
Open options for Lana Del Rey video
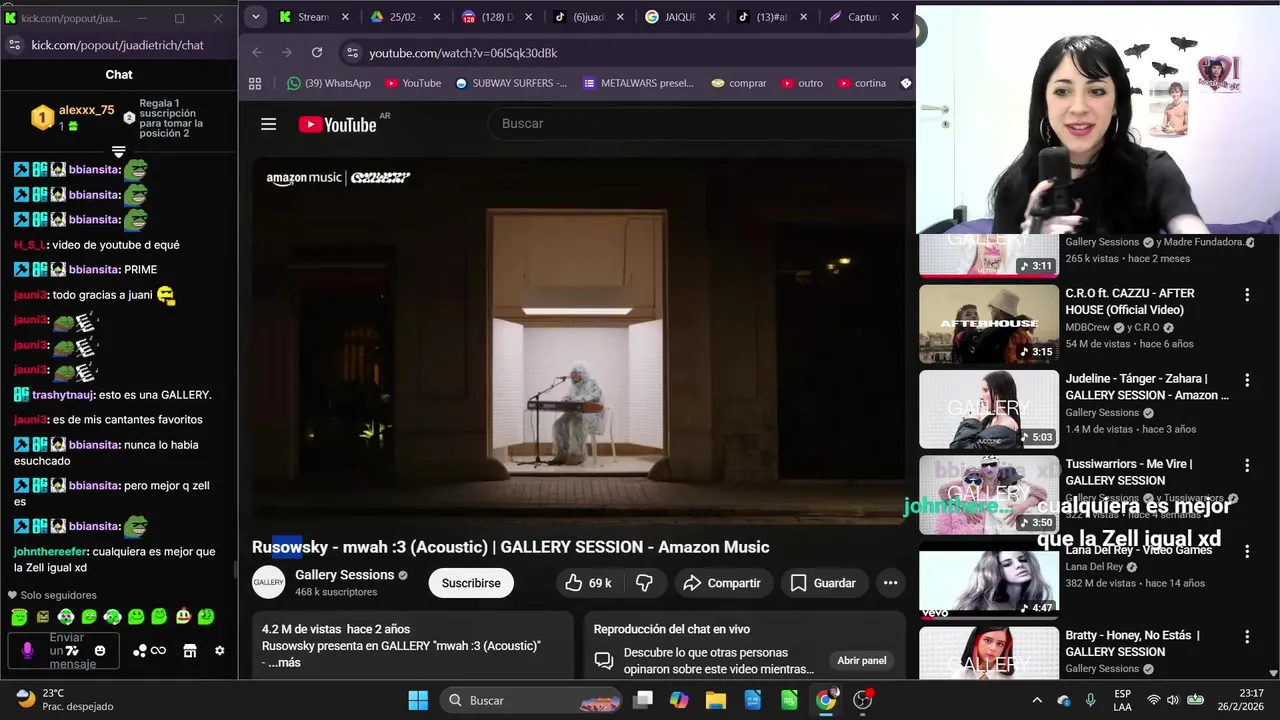click(x=1246, y=551)
